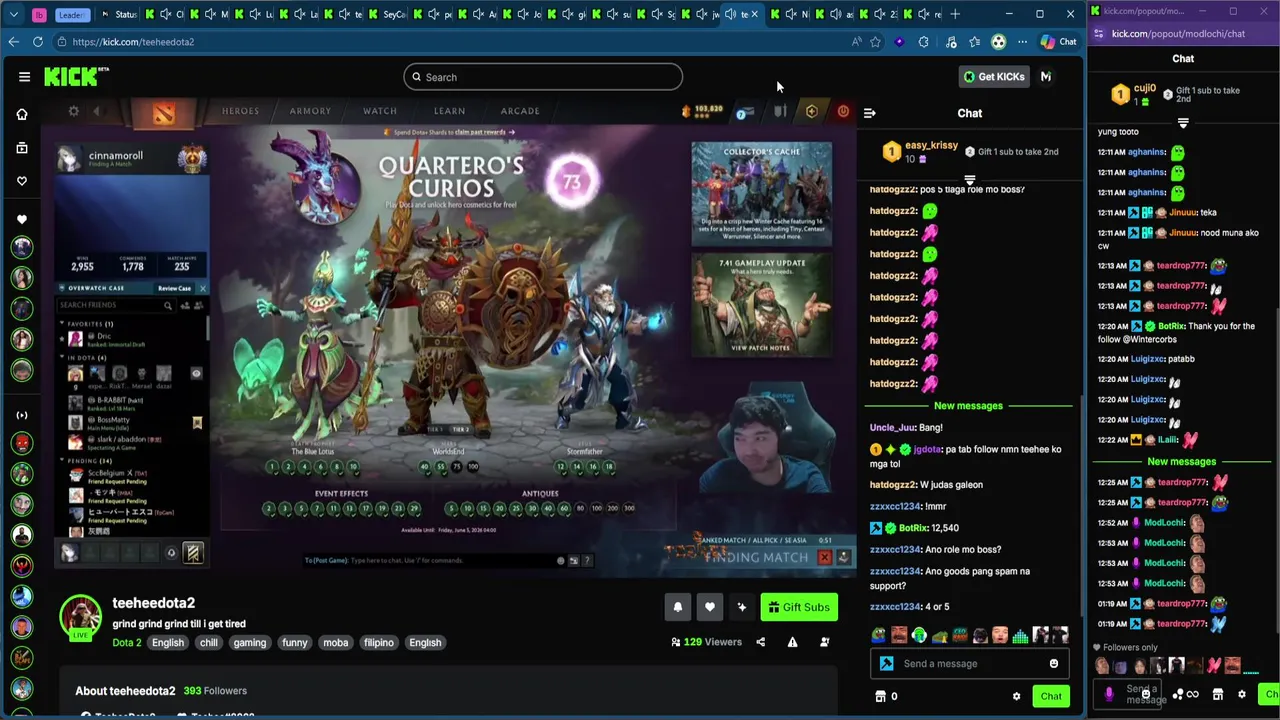Select the filipino tag
The width and height of the screenshot is (1280, 720).
coord(378,643)
